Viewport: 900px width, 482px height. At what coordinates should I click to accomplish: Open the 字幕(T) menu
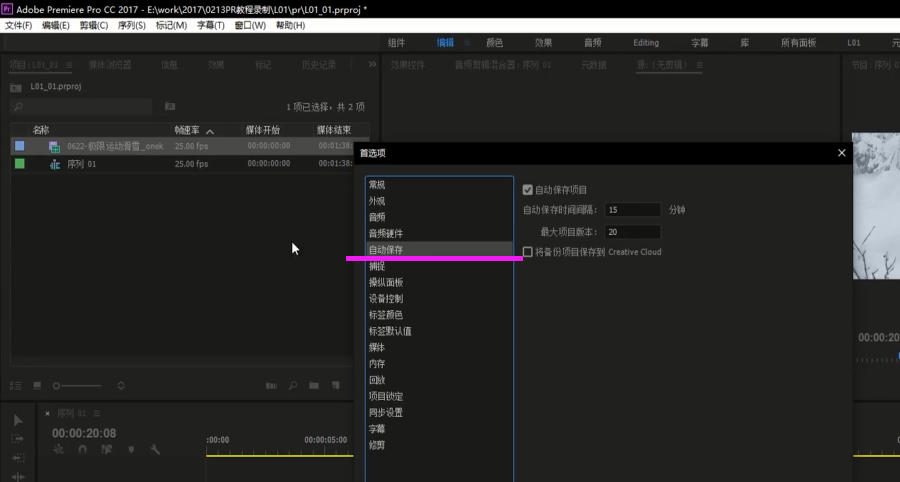[x=211, y=25]
